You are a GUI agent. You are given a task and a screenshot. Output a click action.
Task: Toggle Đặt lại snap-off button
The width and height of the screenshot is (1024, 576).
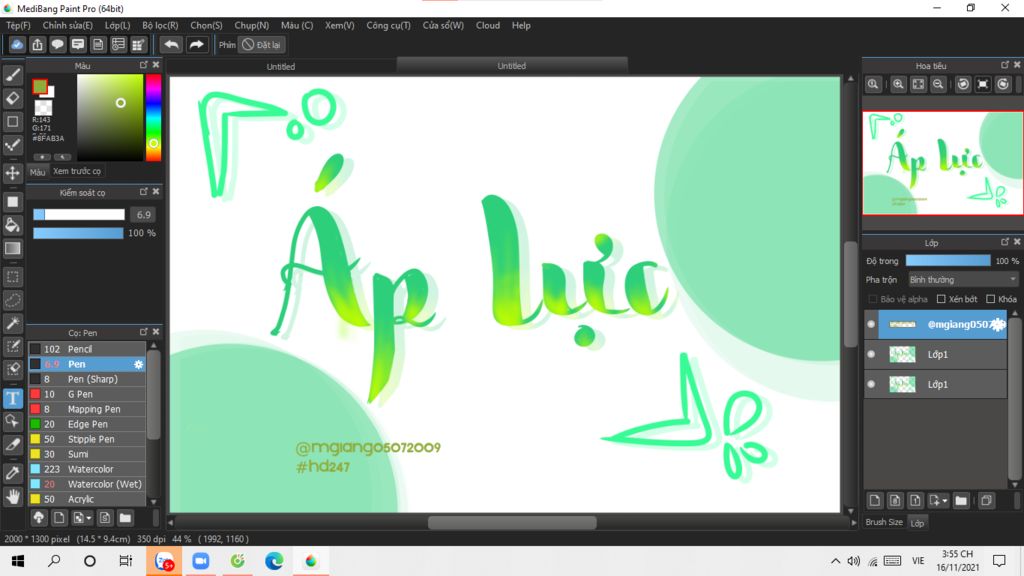pos(262,44)
